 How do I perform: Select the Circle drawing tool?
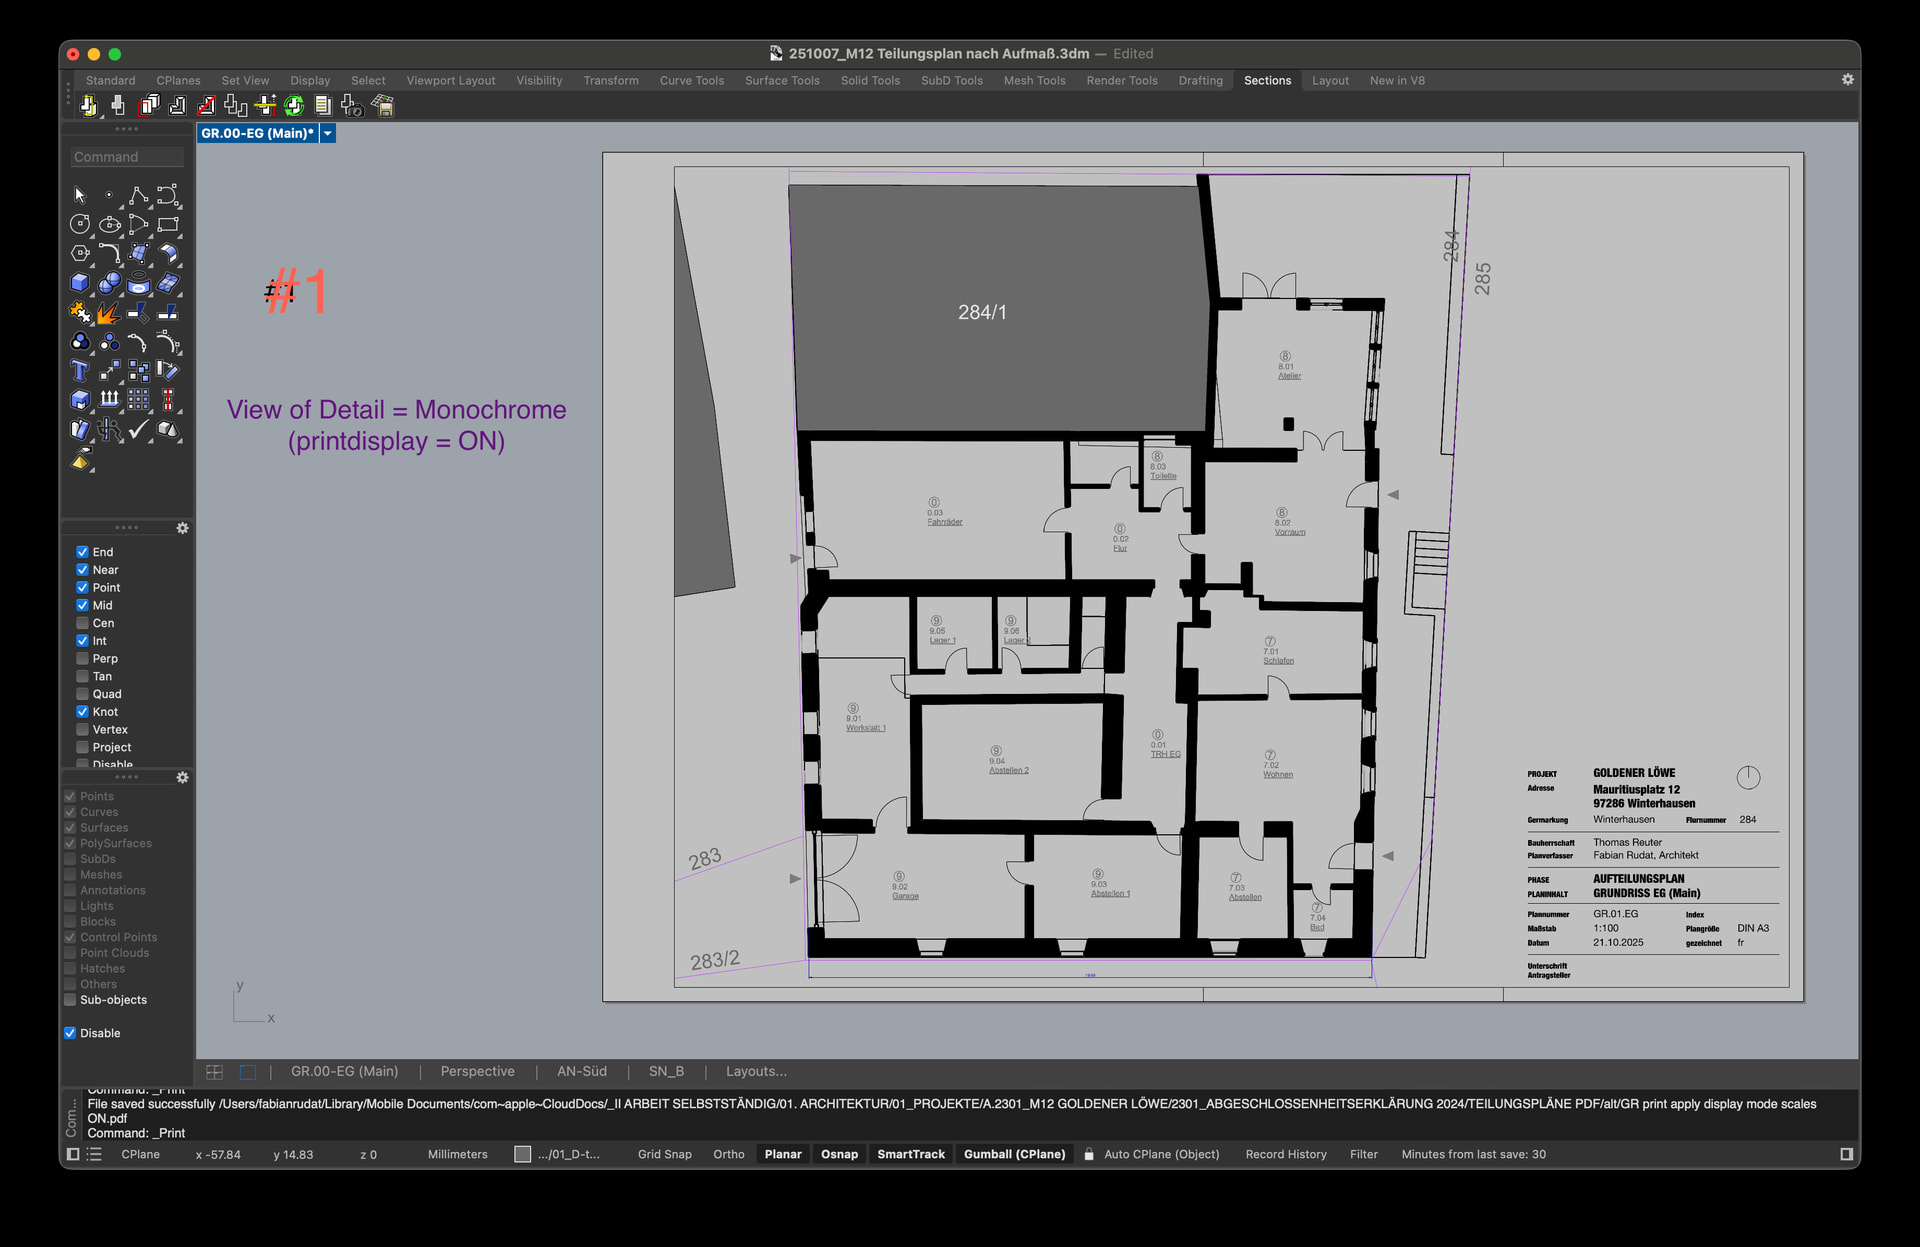pyautogui.click(x=80, y=224)
